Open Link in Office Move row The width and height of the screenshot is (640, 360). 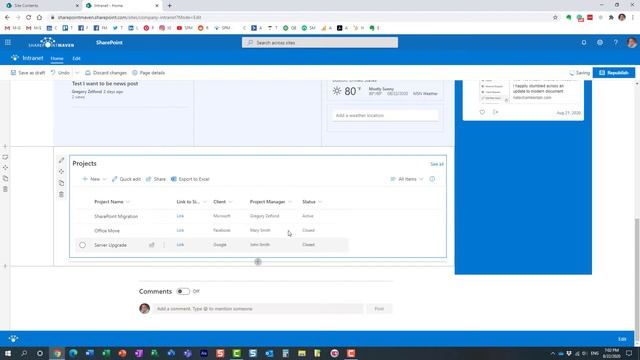[x=180, y=230]
